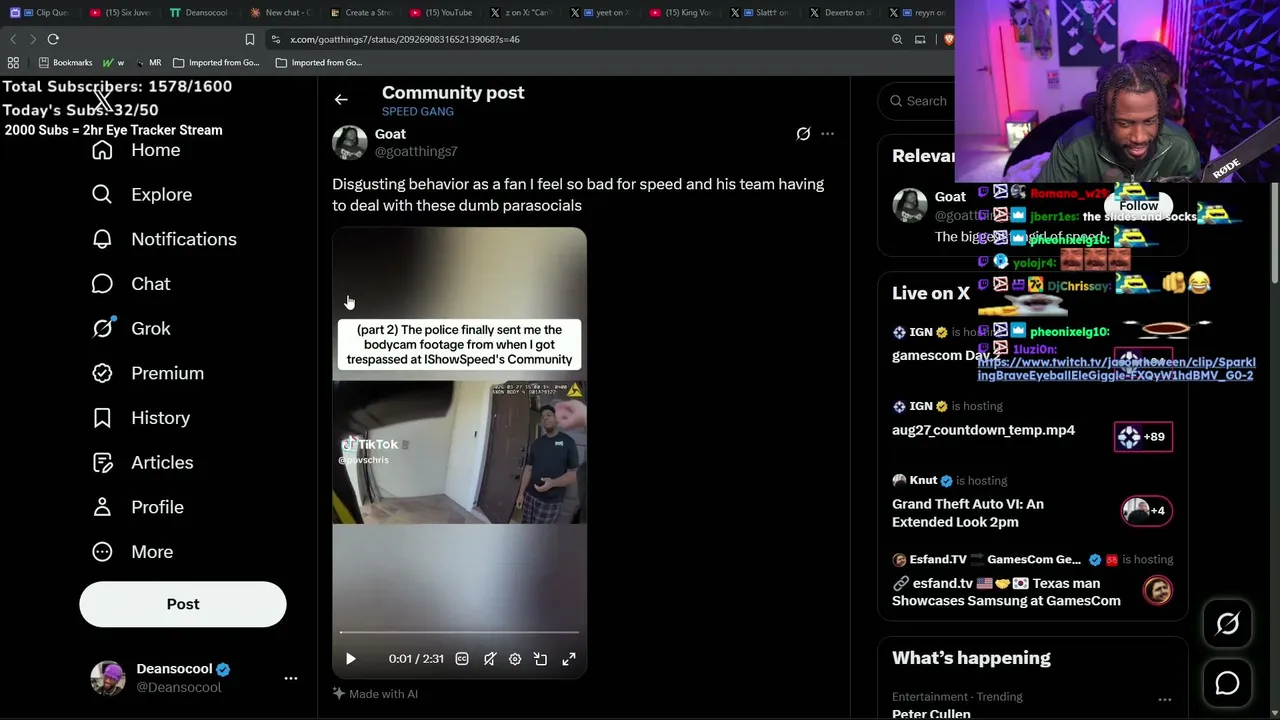Expand the More menu in the sidebar
This screenshot has height=720, width=1280.
coord(132,552)
